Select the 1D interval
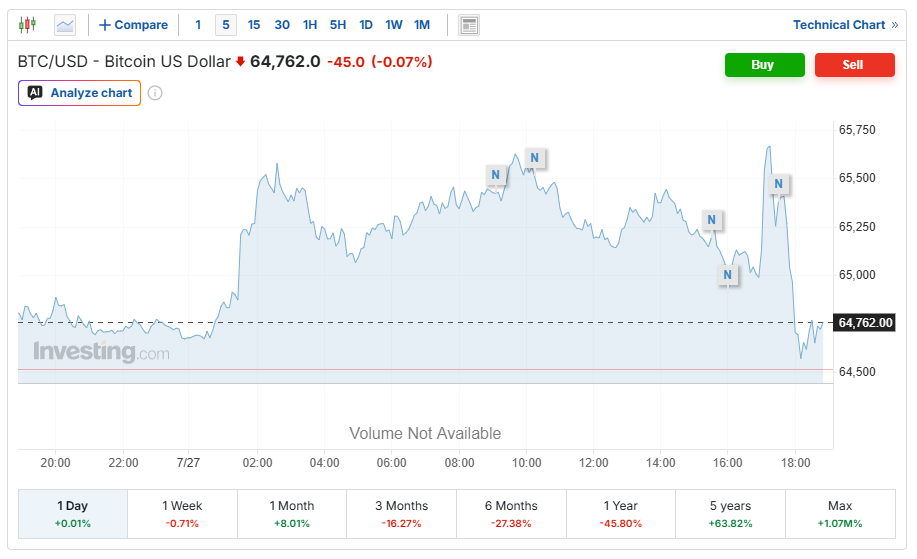Viewport: 917px width, 559px height. click(x=366, y=25)
